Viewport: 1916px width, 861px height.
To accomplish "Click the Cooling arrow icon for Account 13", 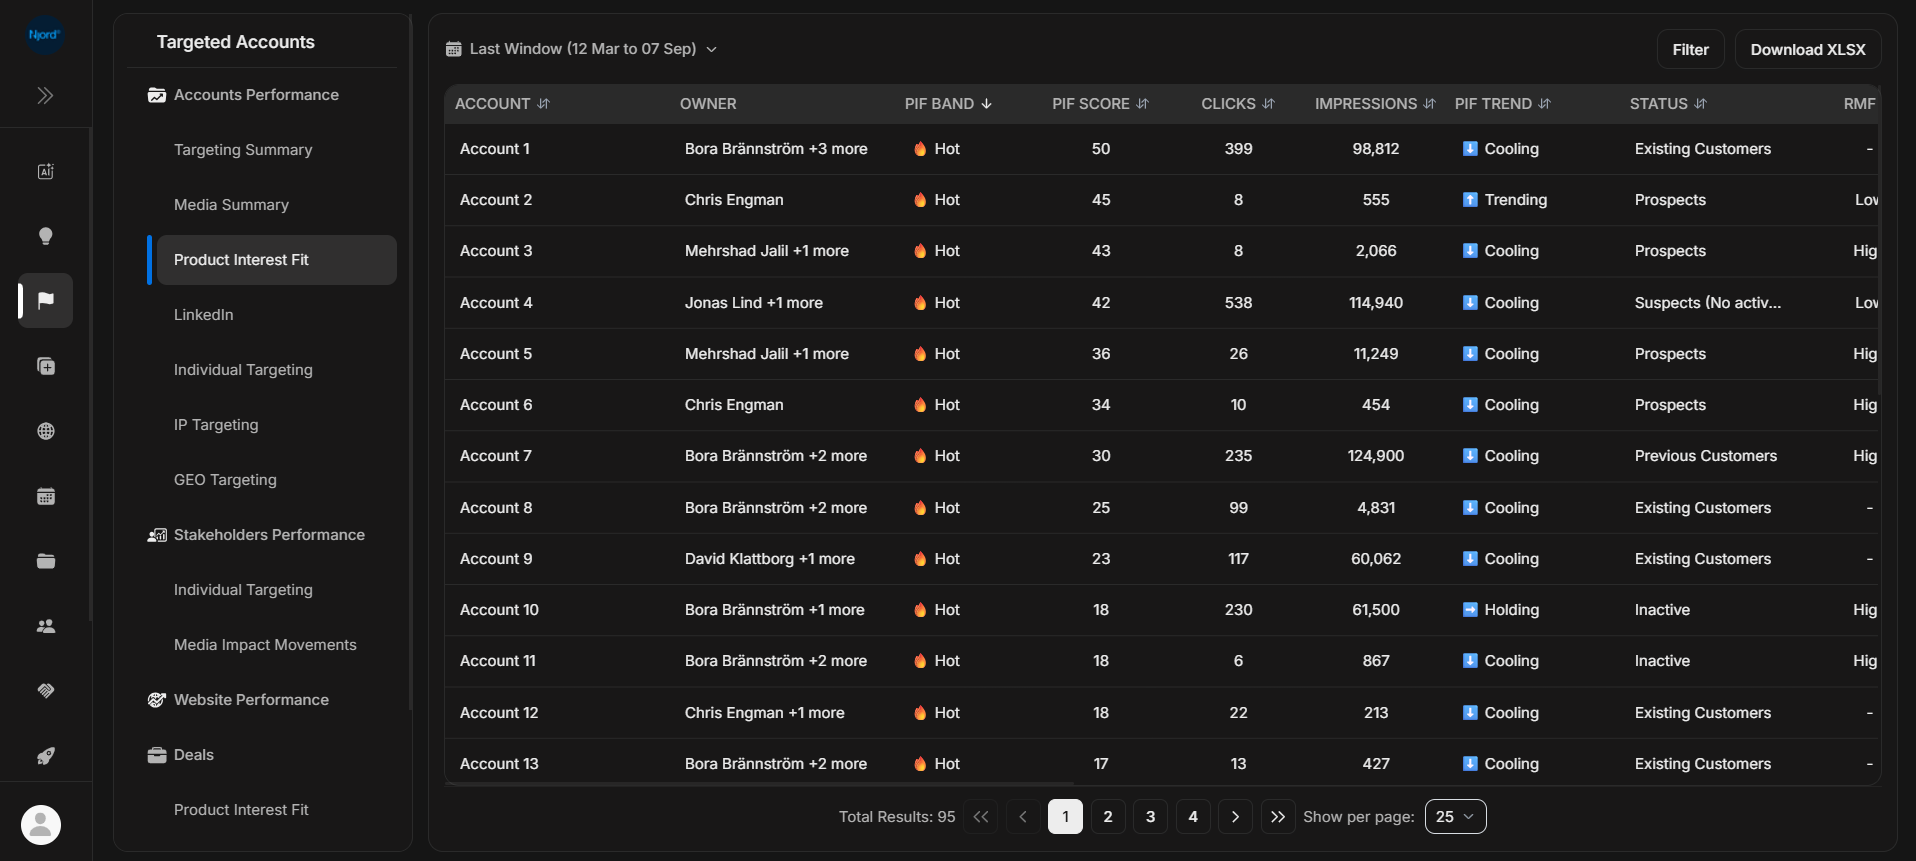I will [x=1470, y=764].
